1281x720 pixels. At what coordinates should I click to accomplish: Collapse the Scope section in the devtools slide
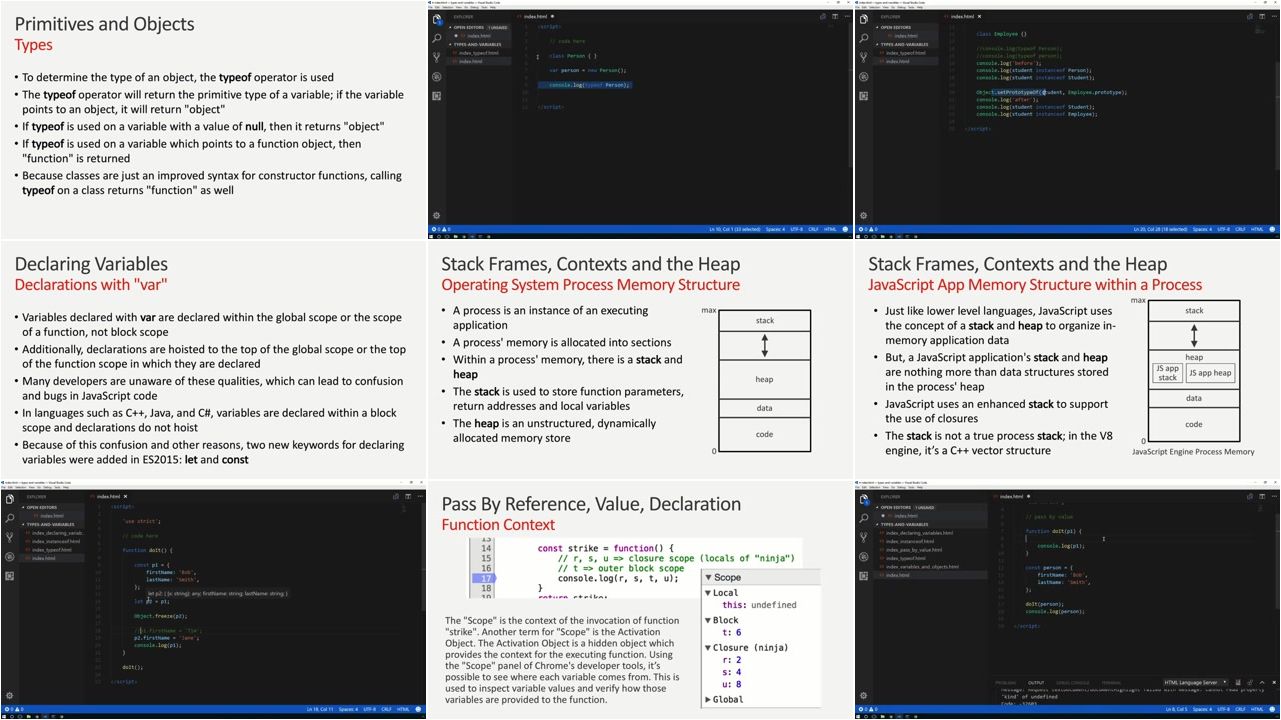pos(710,577)
